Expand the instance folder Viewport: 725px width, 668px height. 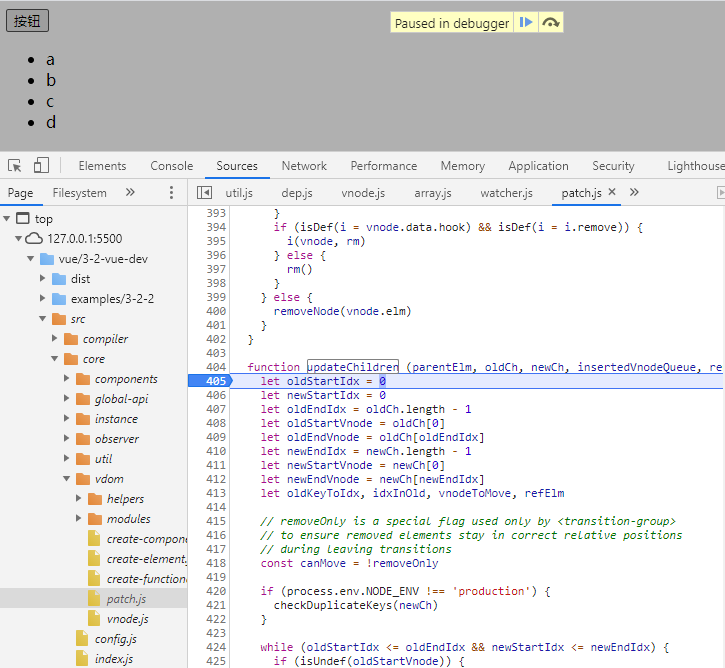(x=67, y=419)
